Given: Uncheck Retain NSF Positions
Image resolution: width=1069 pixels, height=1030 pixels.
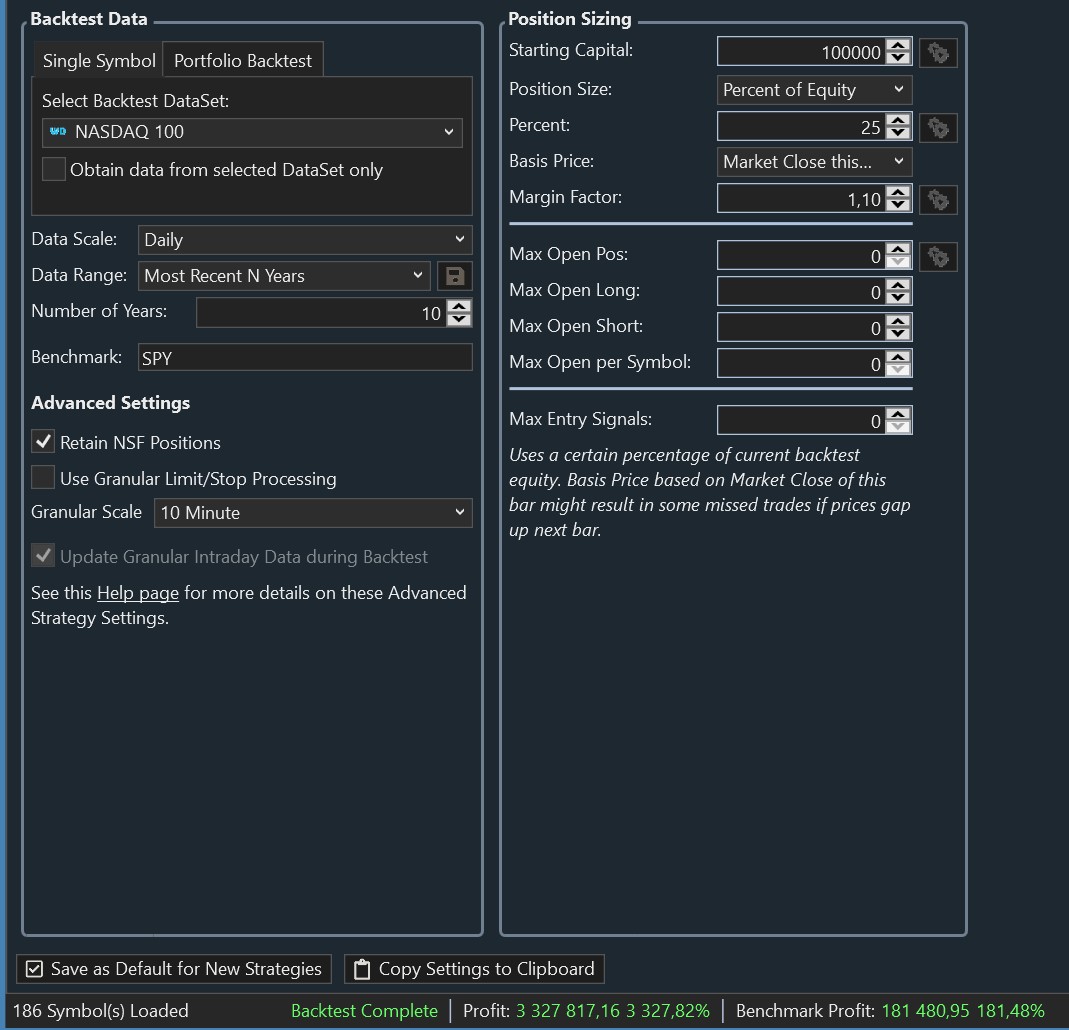Looking at the screenshot, I should pos(44,442).
